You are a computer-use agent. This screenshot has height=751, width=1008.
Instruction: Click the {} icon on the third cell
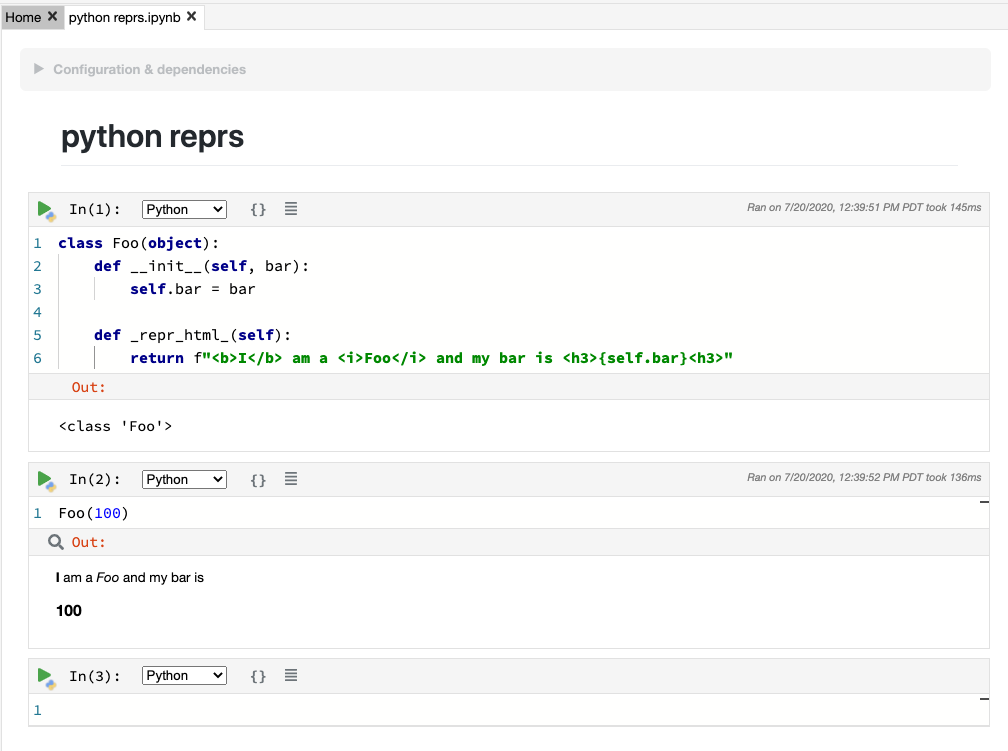(258, 675)
